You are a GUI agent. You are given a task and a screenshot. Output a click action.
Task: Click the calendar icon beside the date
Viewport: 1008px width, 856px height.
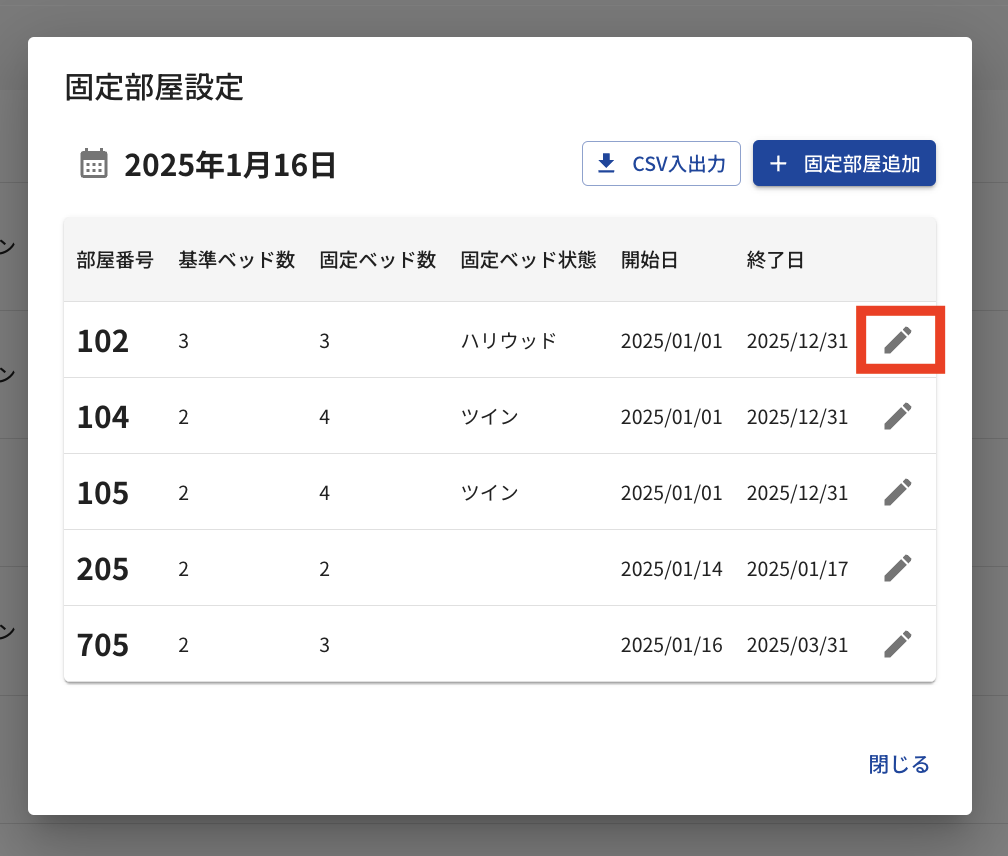point(94,164)
